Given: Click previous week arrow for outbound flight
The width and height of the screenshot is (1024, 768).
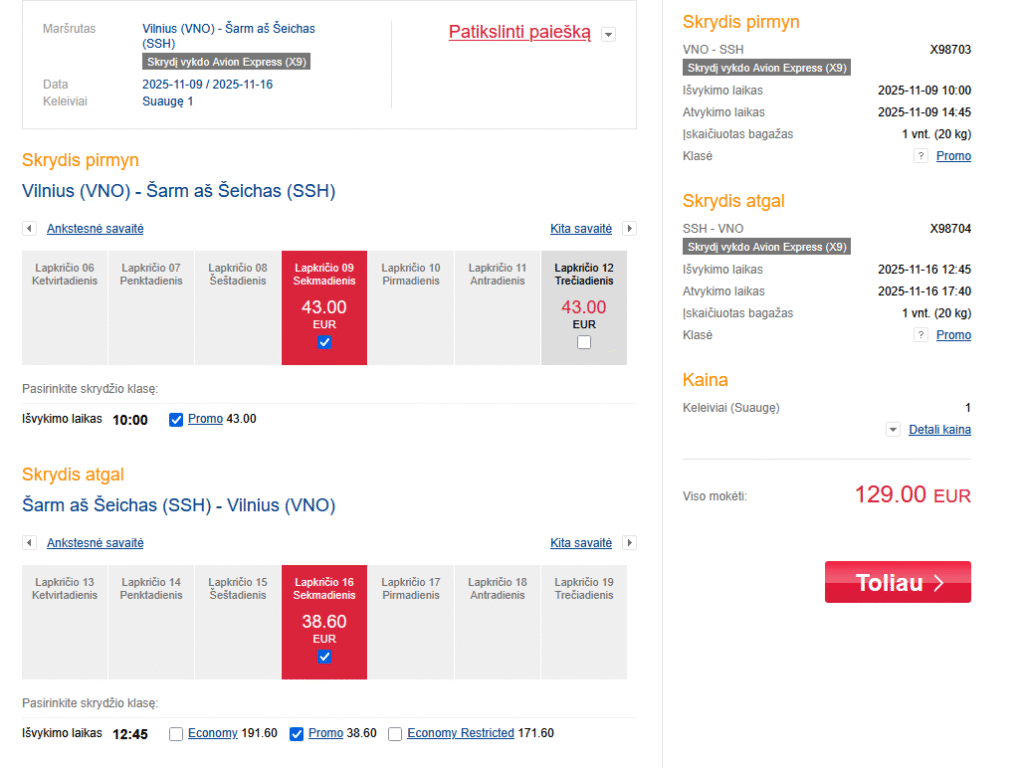Looking at the screenshot, I should [29, 229].
